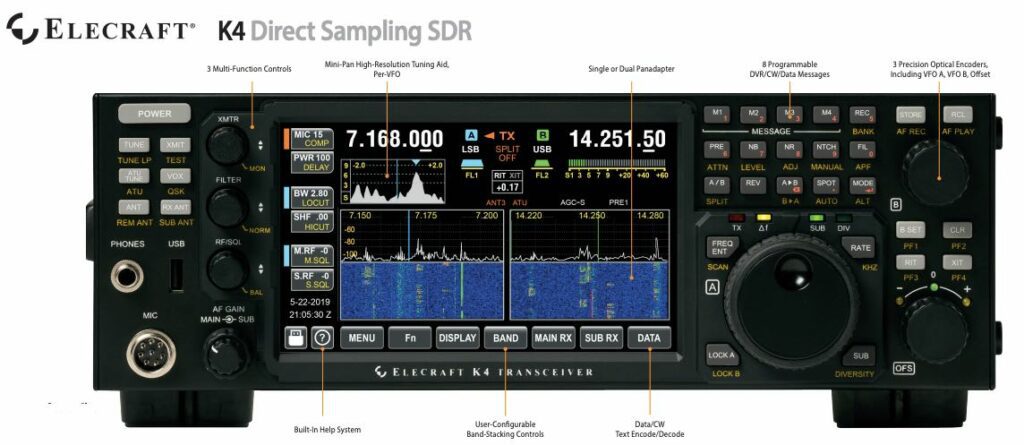Click the up/down arrows beside RF/SQL knob
1024x445 pixels.
[x=261, y=269]
